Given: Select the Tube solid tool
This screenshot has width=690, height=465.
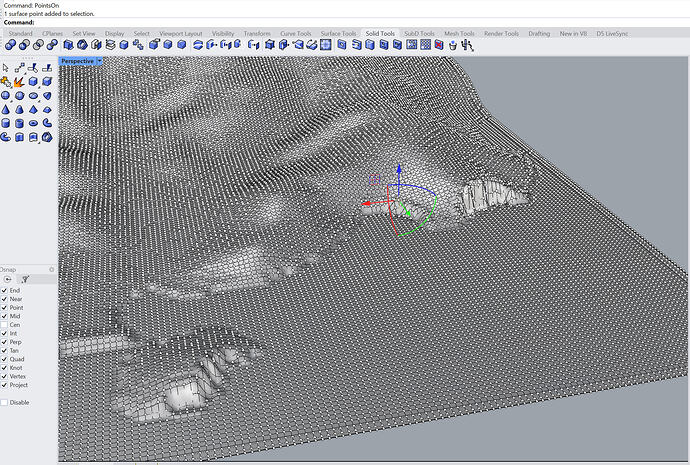Looking at the screenshot, I should pyautogui.click(x=19, y=124).
